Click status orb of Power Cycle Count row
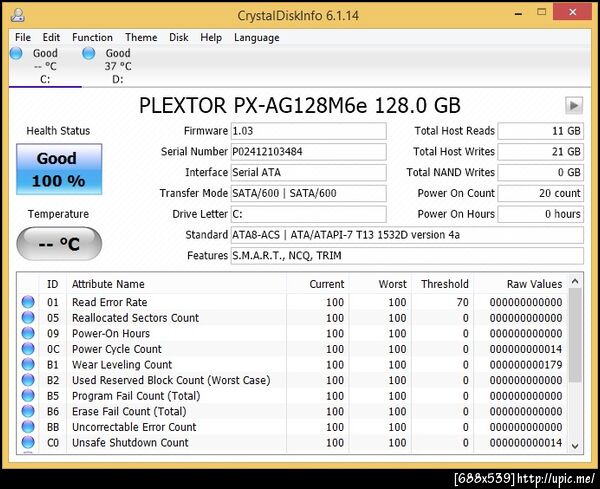Viewport: 600px width, 489px height. pyautogui.click(x=28, y=349)
